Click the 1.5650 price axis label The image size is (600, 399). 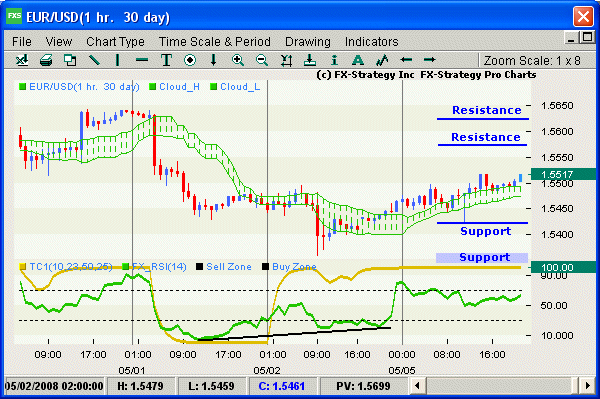point(557,106)
